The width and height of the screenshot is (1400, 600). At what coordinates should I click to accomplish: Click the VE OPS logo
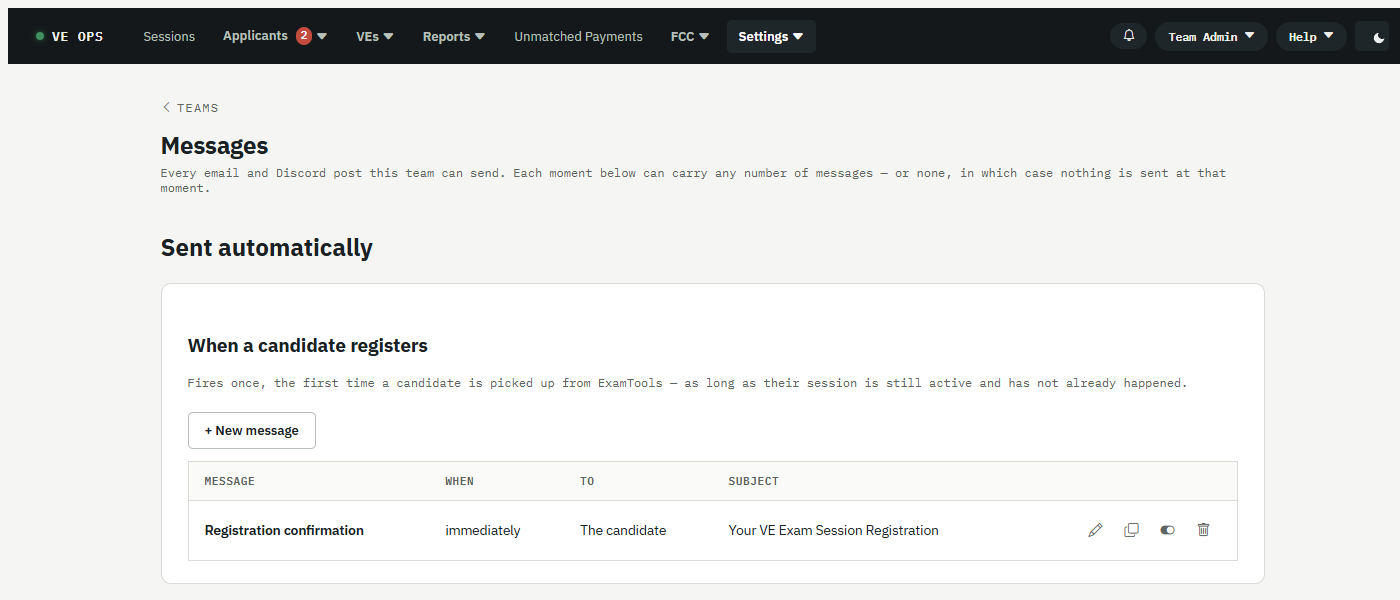pyautogui.click(x=69, y=36)
